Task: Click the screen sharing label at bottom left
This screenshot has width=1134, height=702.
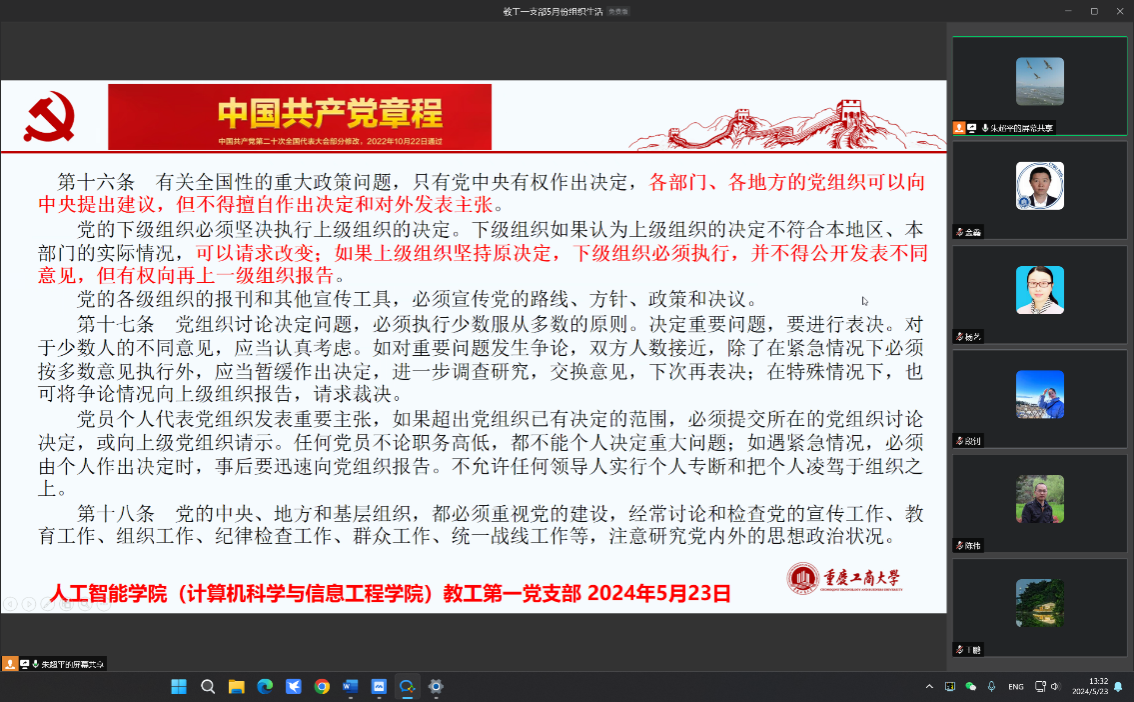Action: (x=70, y=664)
